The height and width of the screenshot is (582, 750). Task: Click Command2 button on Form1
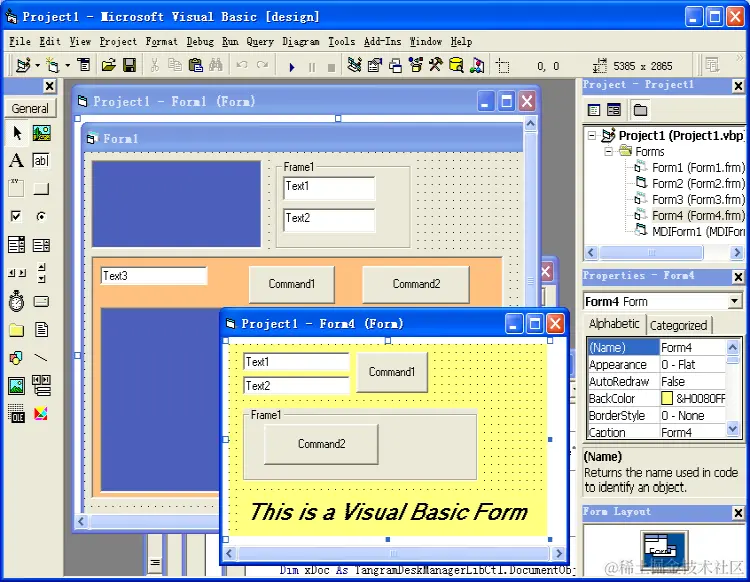416,284
